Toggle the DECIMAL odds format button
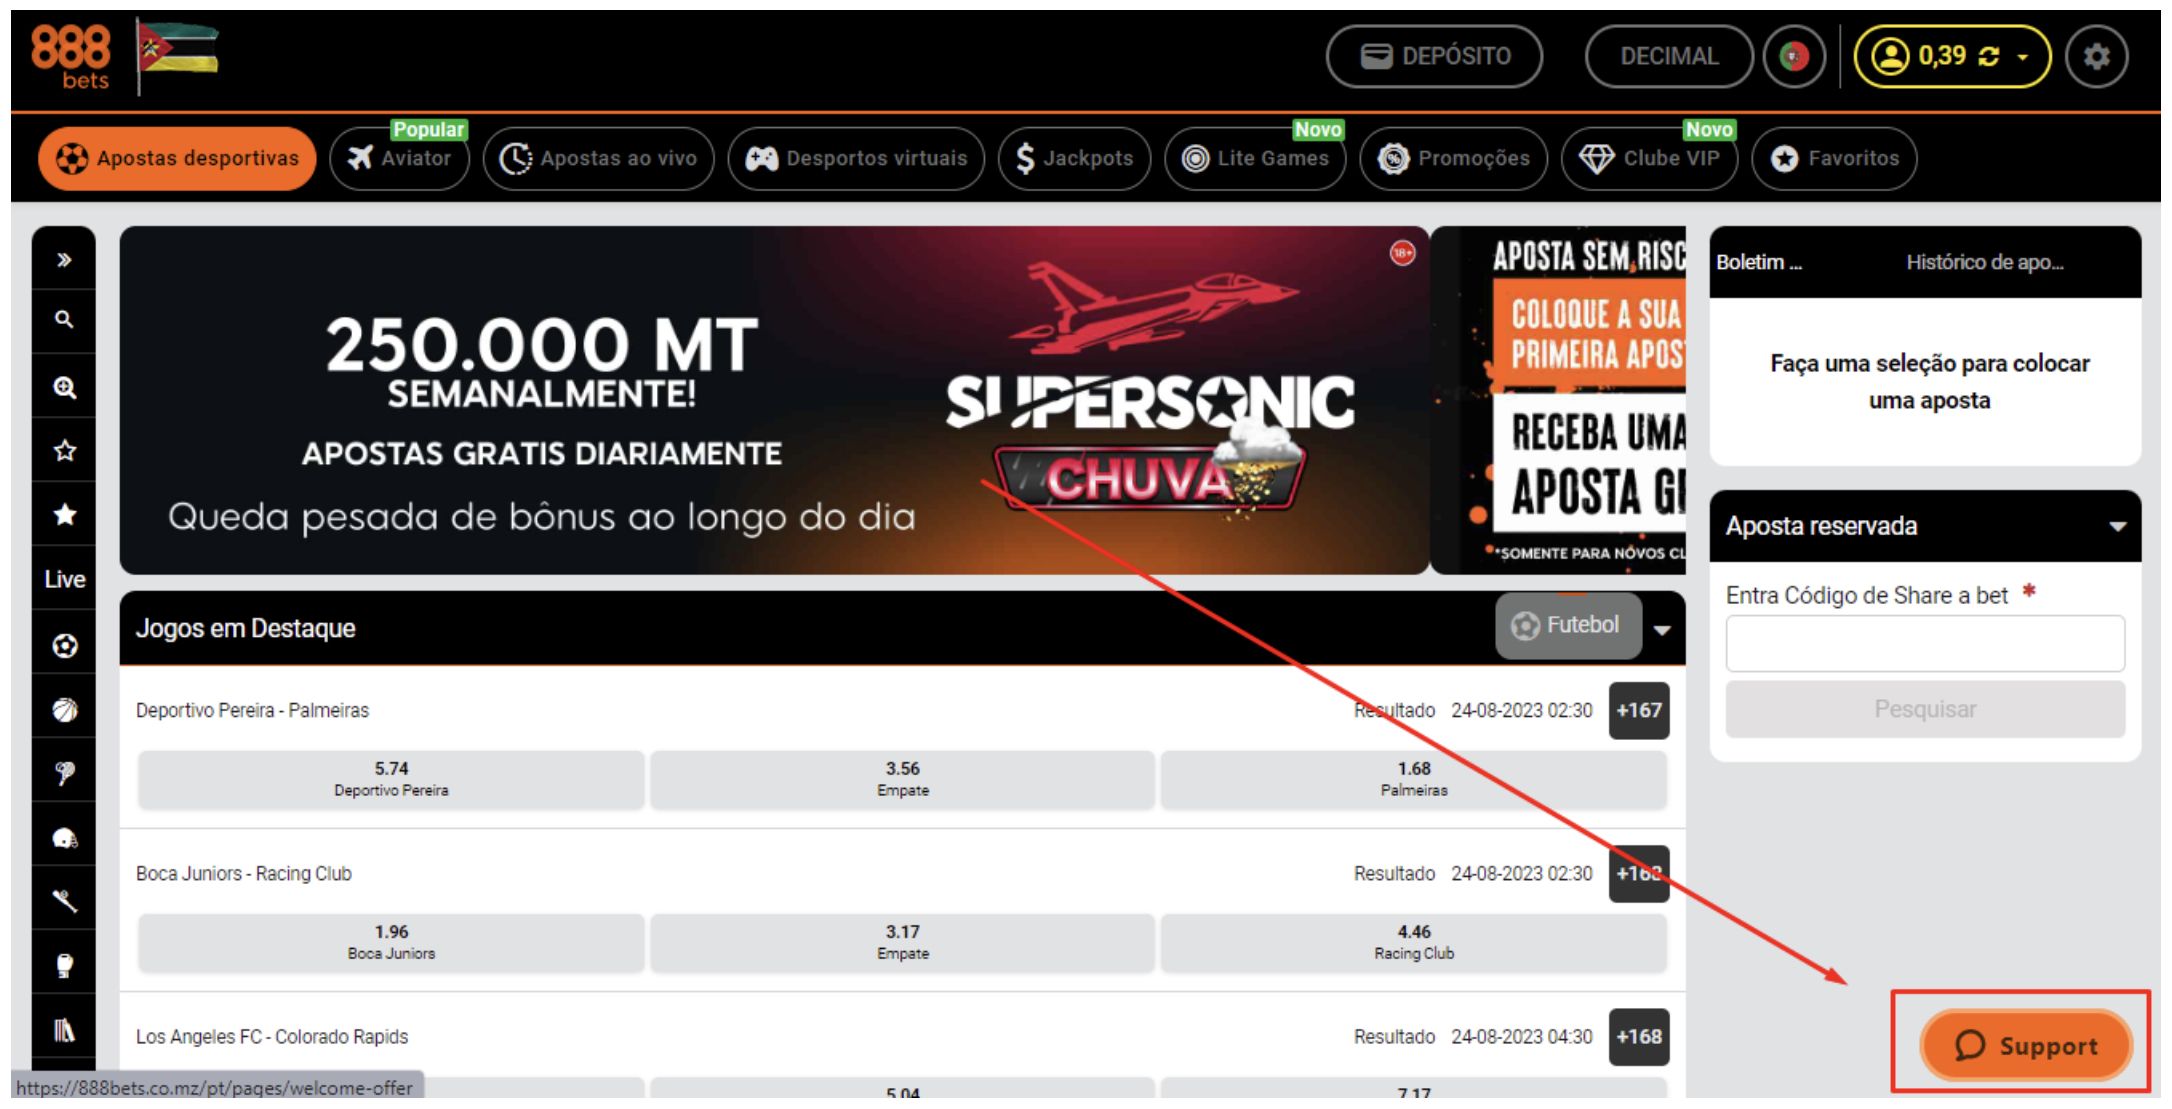The image size is (2172, 1109). pyautogui.click(x=1669, y=56)
